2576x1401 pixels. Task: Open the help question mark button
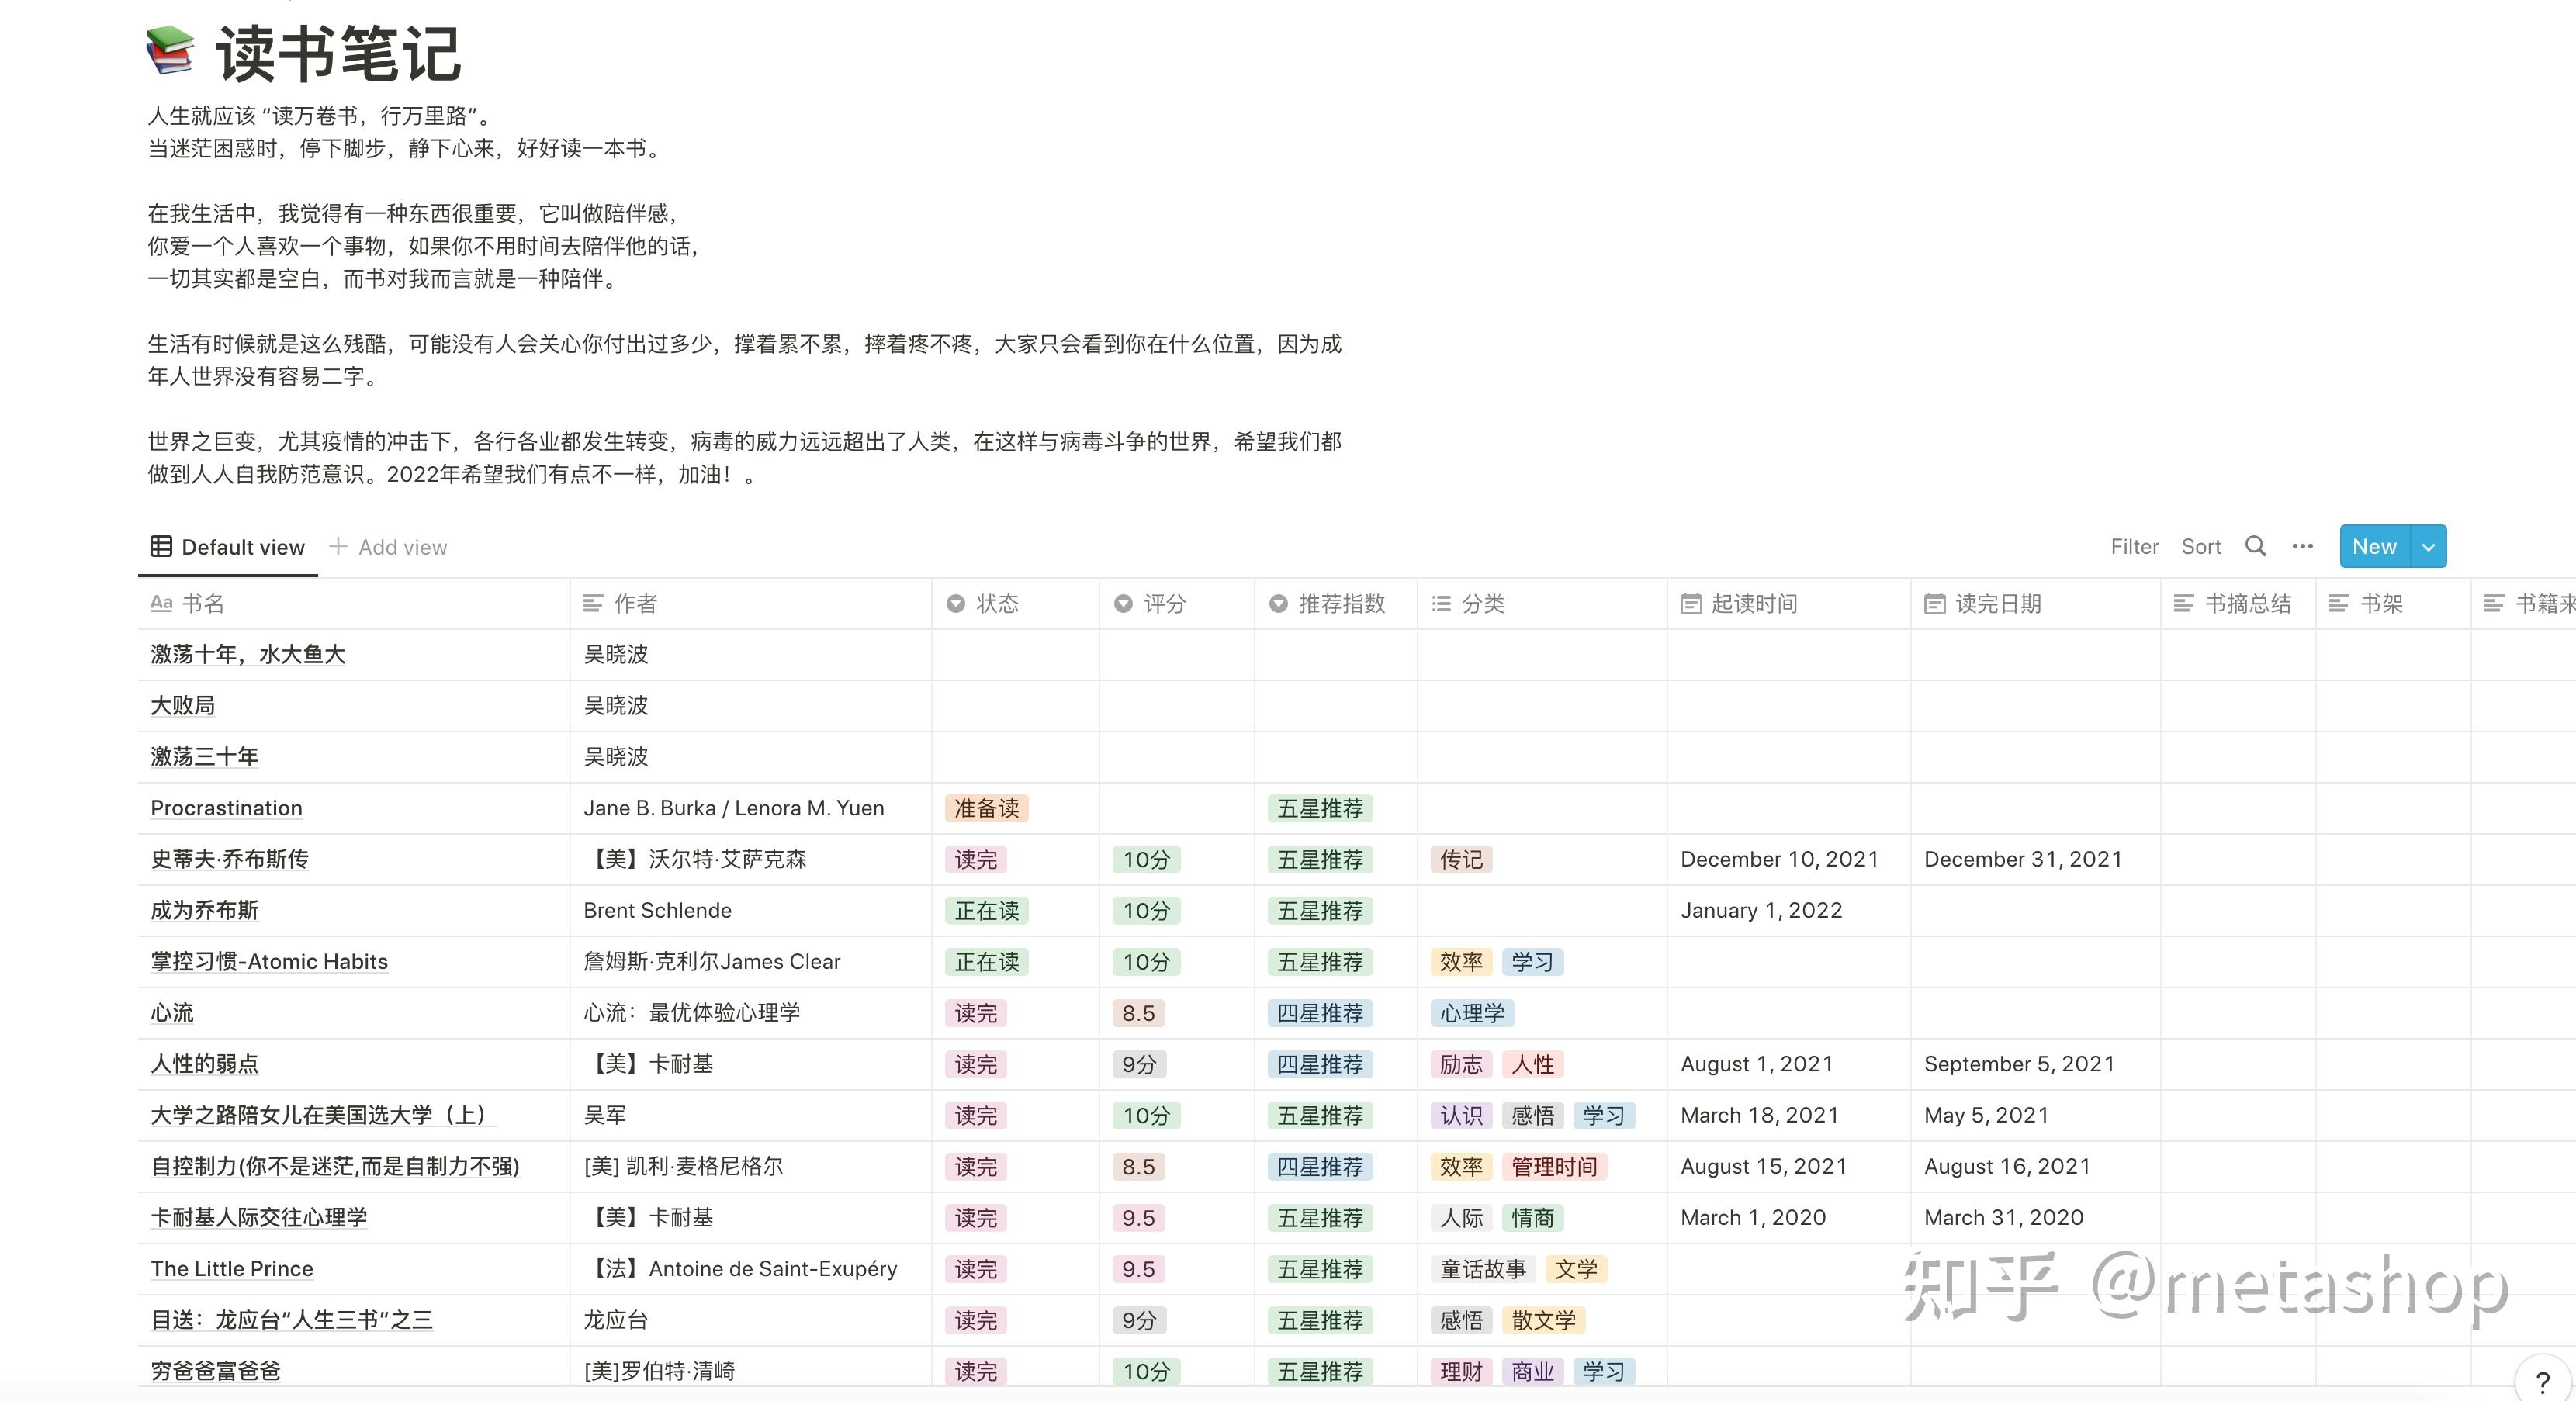tap(2542, 1383)
